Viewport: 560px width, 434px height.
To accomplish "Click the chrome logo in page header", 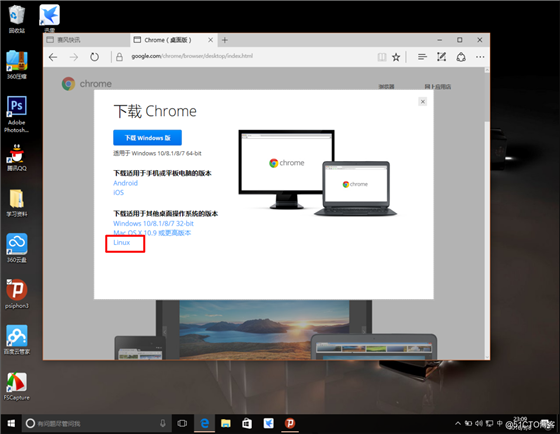I will [x=87, y=84].
